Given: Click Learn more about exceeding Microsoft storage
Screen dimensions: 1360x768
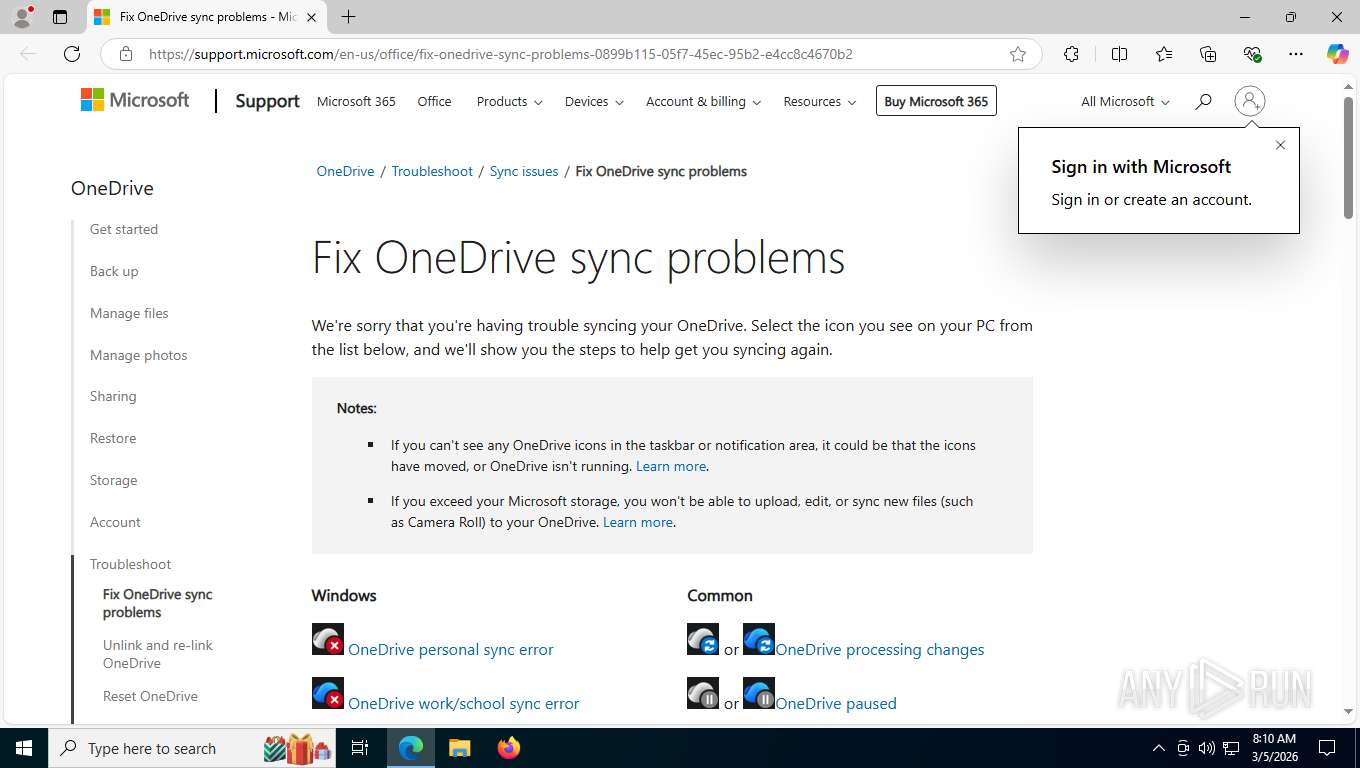Looking at the screenshot, I should [638, 522].
